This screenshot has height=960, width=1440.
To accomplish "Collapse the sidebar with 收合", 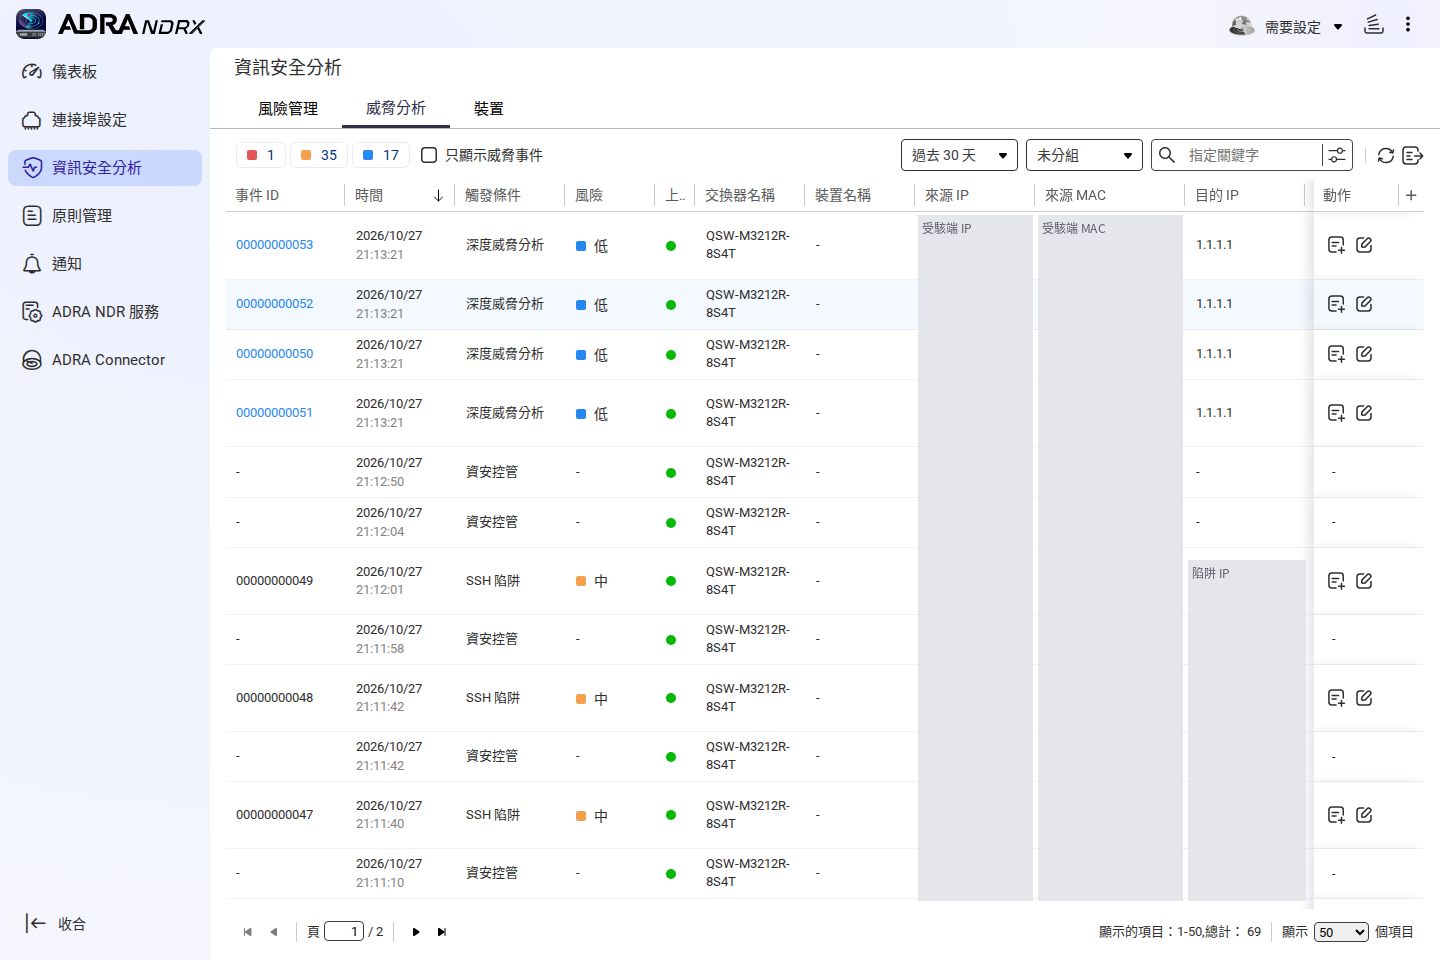I will coord(56,924).
